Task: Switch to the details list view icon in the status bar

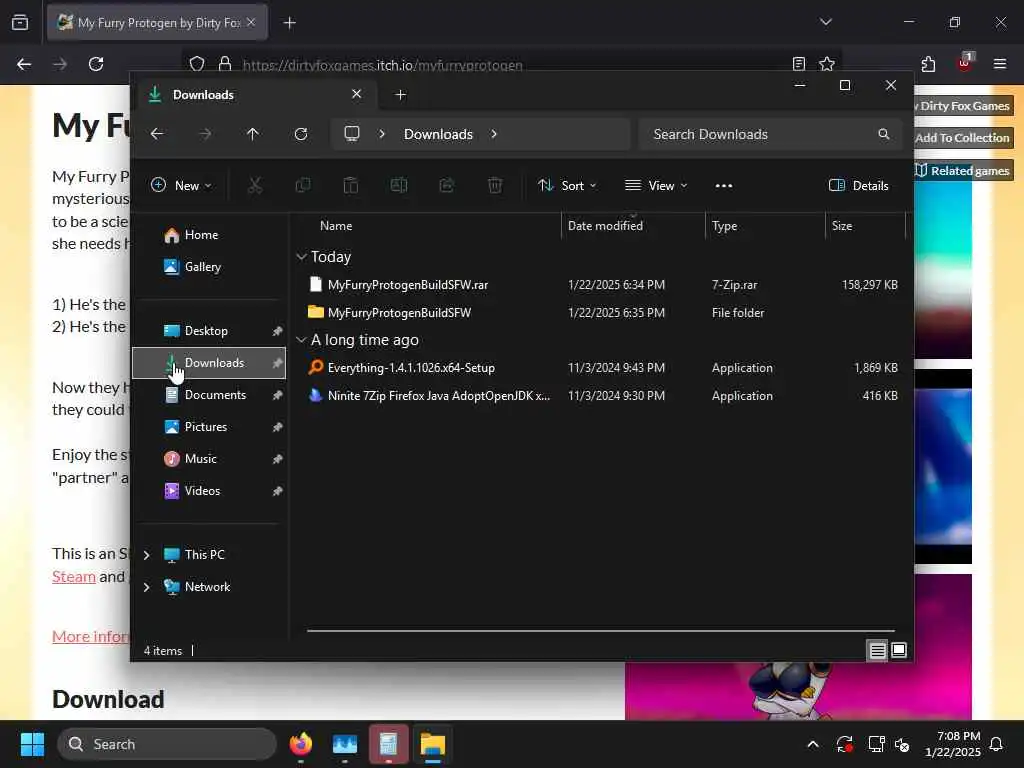Action: pyautogui.click(x=878, y=650)
